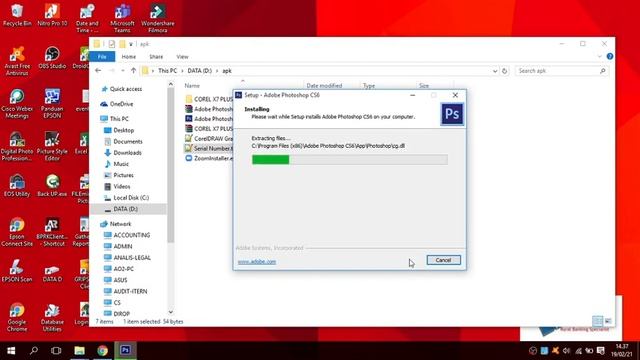The height and width of the screenshot is (360, 640).
Task: Open Wondershare Filmora desktop icon
Action: [158, 18]
